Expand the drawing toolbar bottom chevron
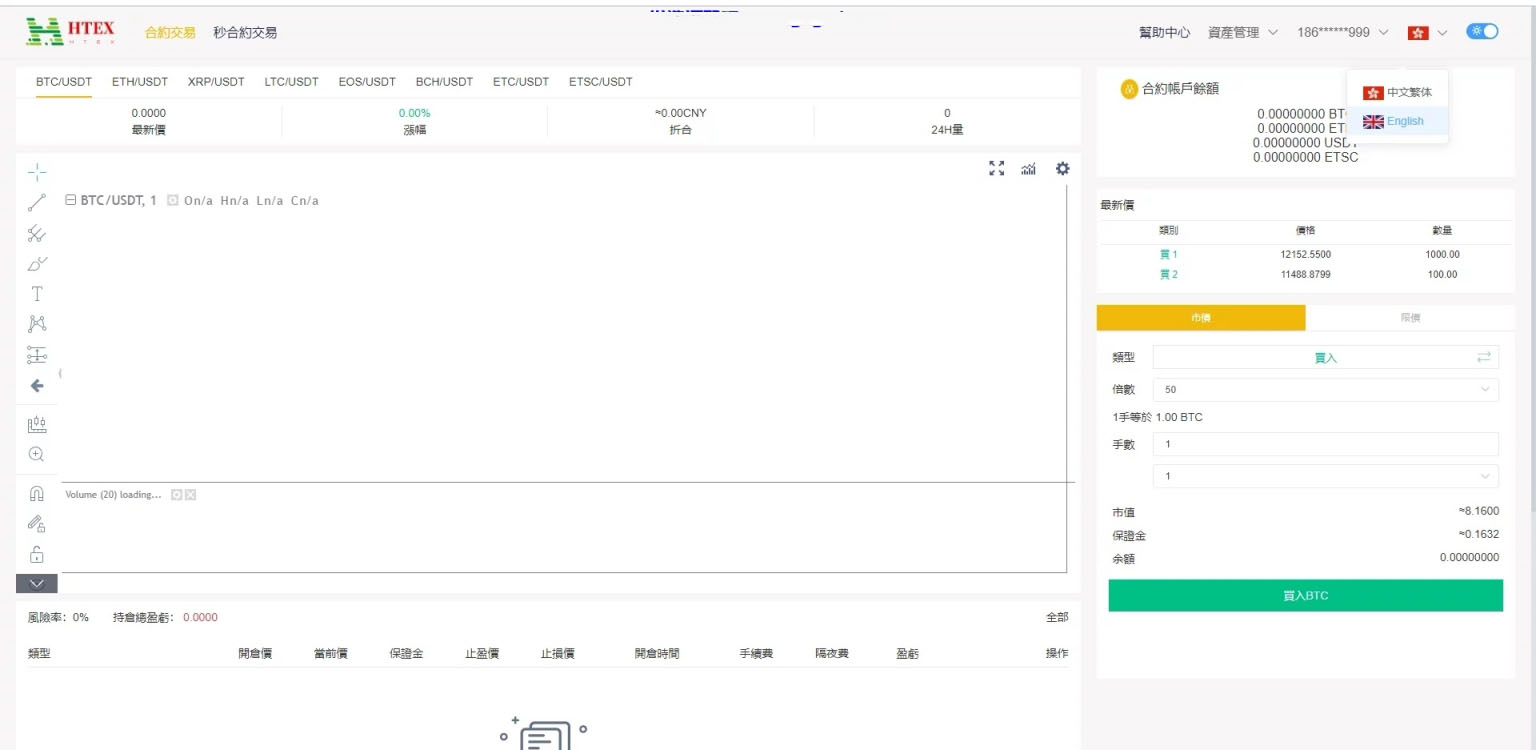The image size is (1536, 750). pyautogui.click(x=37, y=583)
